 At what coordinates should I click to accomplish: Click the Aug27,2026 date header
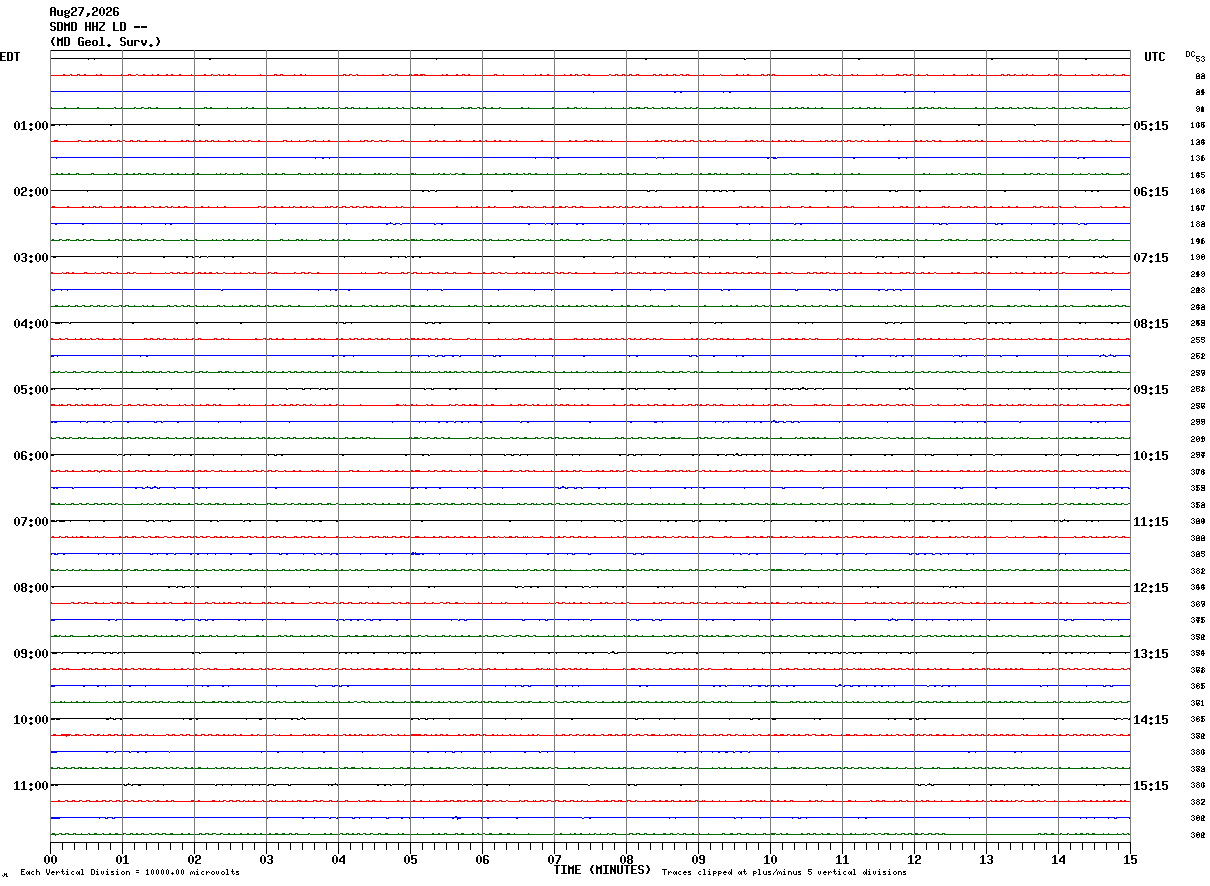84,12
